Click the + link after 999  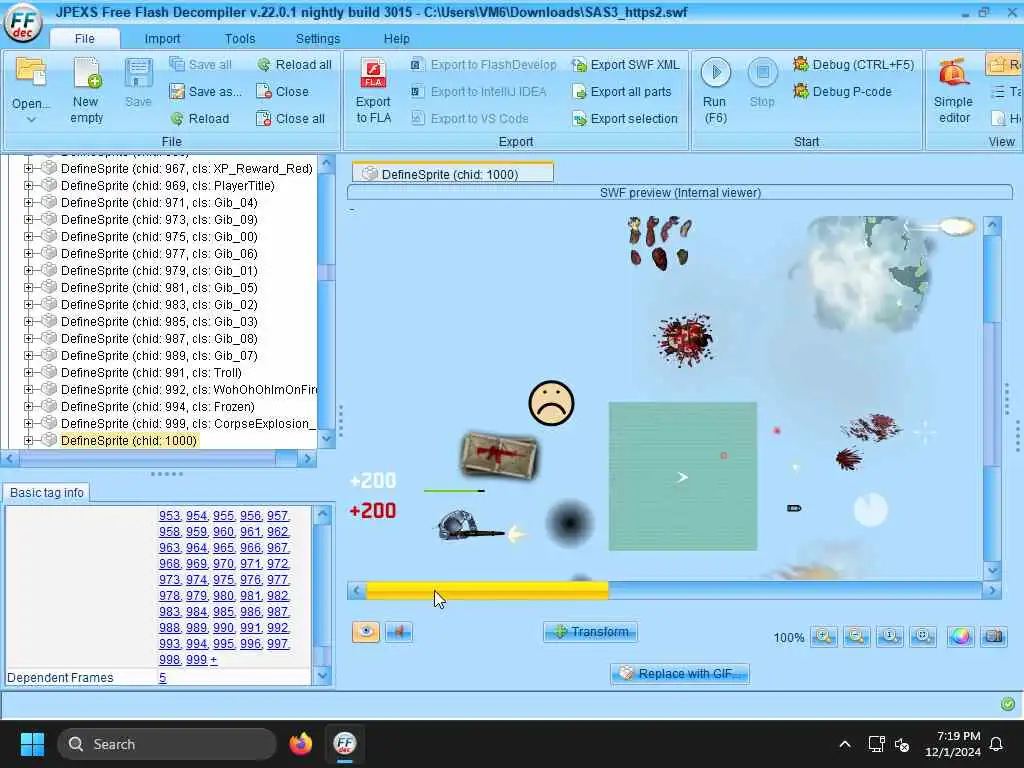pos(214,660)
